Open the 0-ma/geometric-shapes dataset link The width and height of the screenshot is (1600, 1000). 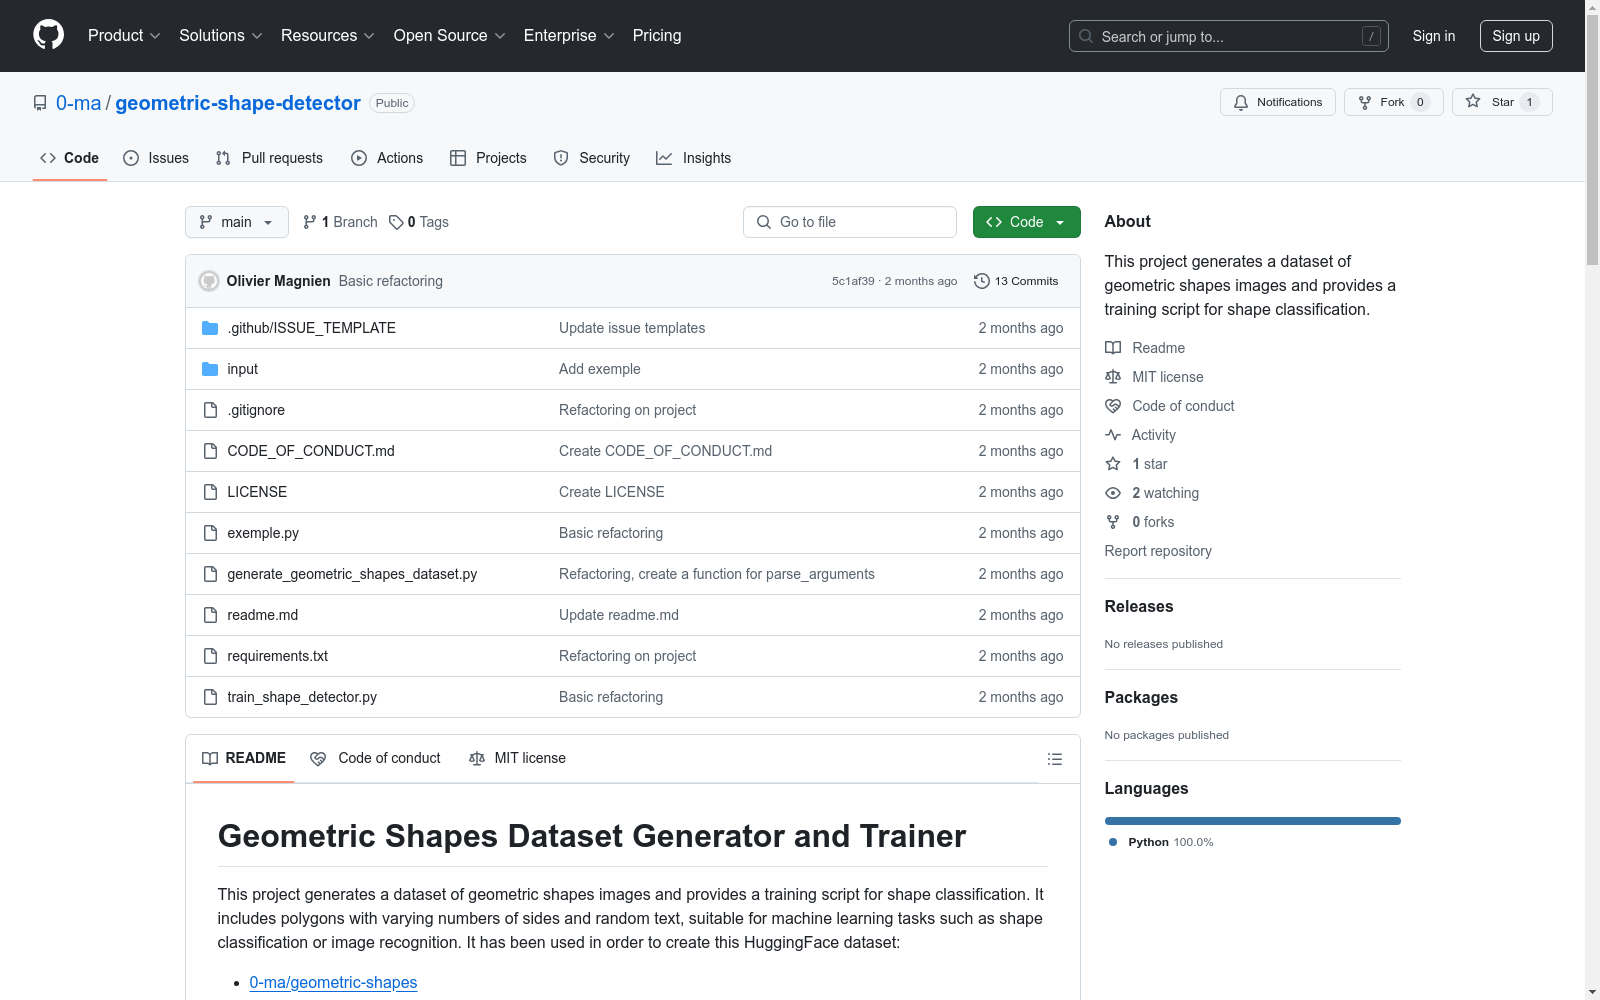pyautogui.click(x=333, y=982)
